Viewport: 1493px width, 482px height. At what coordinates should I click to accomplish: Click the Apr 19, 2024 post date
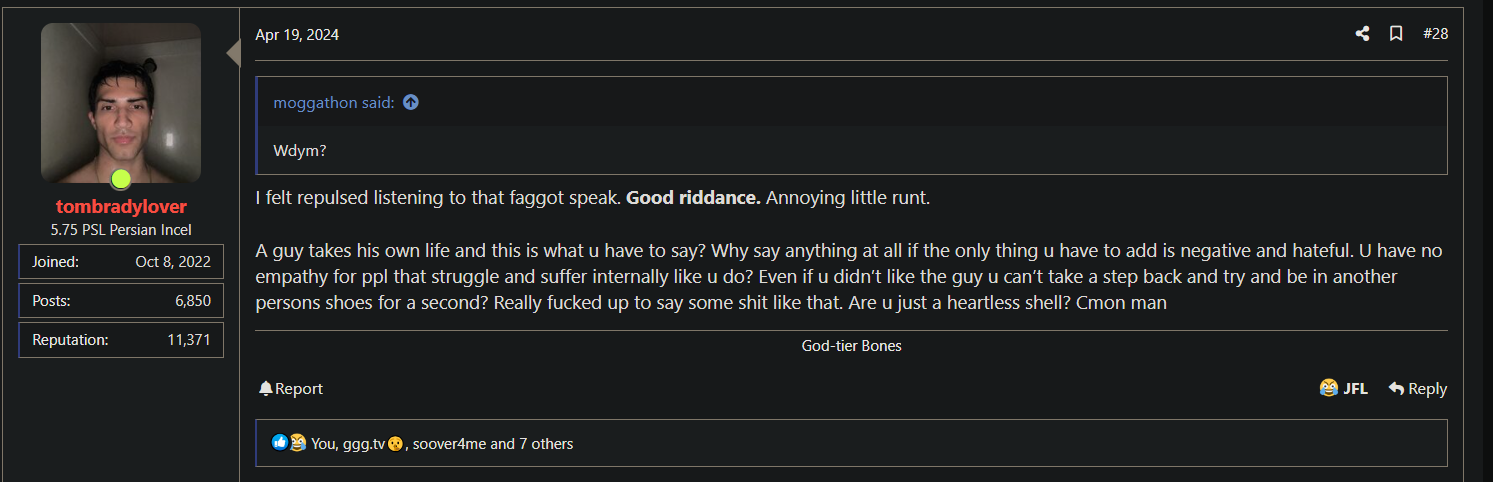(297, 35)
